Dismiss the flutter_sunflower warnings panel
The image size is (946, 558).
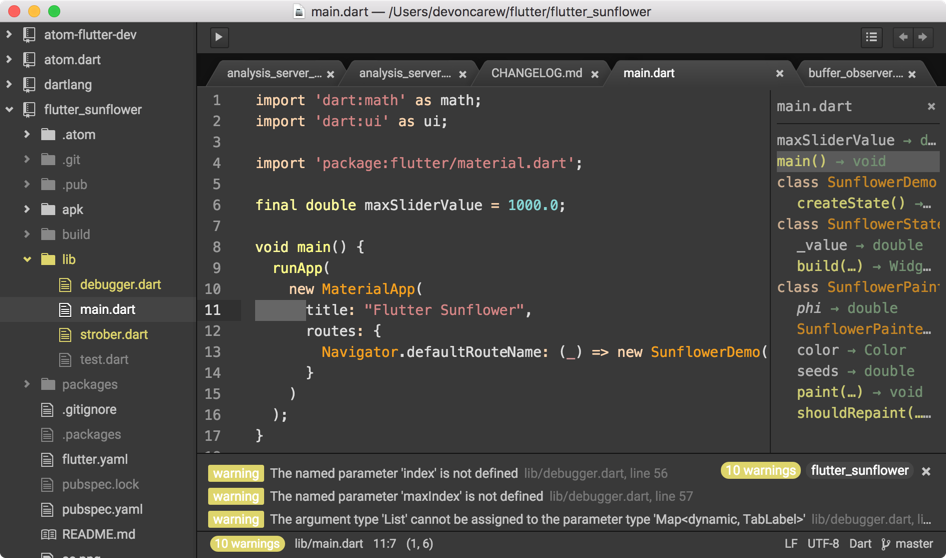[926, 471]
